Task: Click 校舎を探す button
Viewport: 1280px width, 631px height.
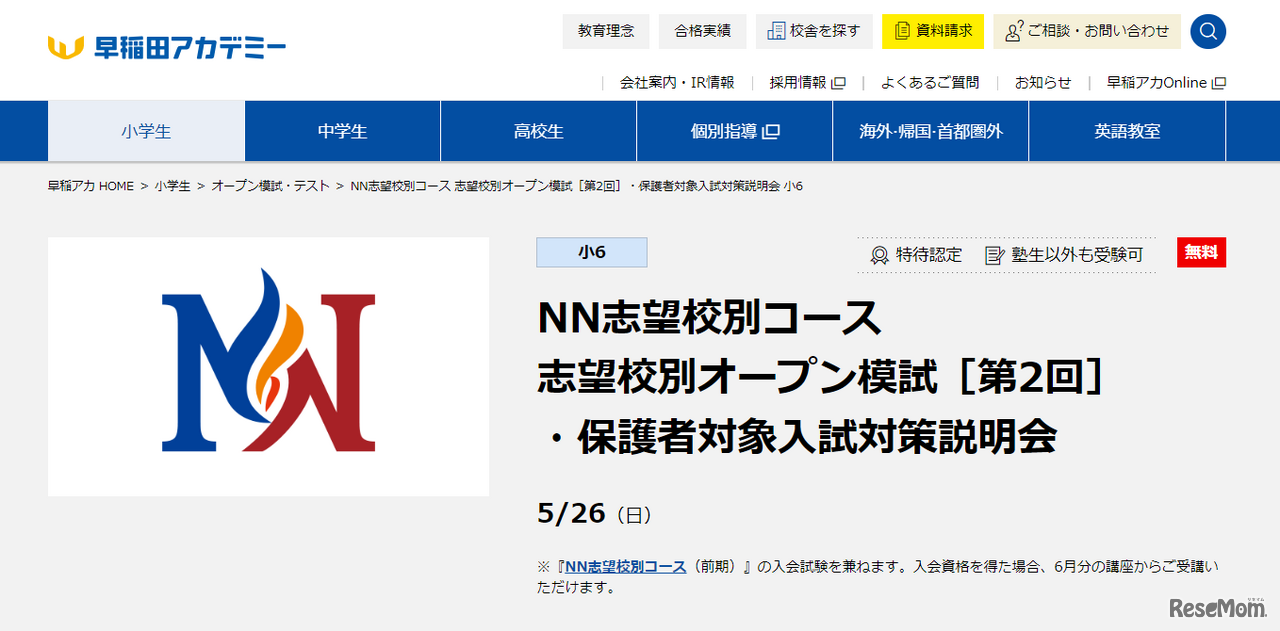Action: point(814,31)
